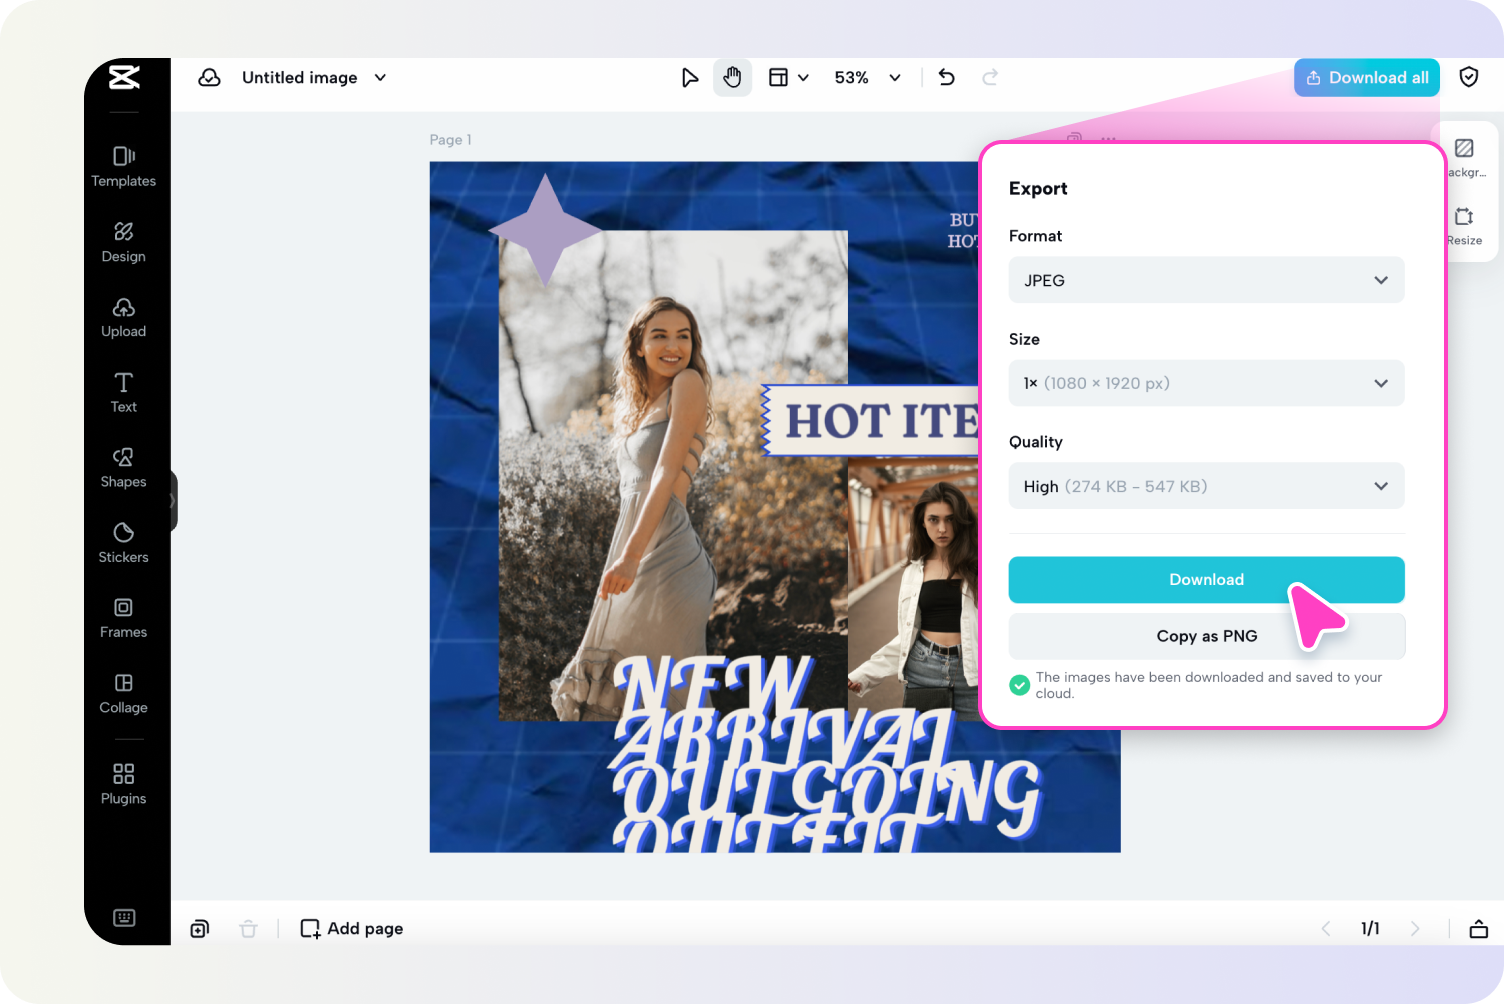Open the Templates panel in the sidebar
Image resolution: width=1504 pixels, height=1004 pixels.
(123, 166)
